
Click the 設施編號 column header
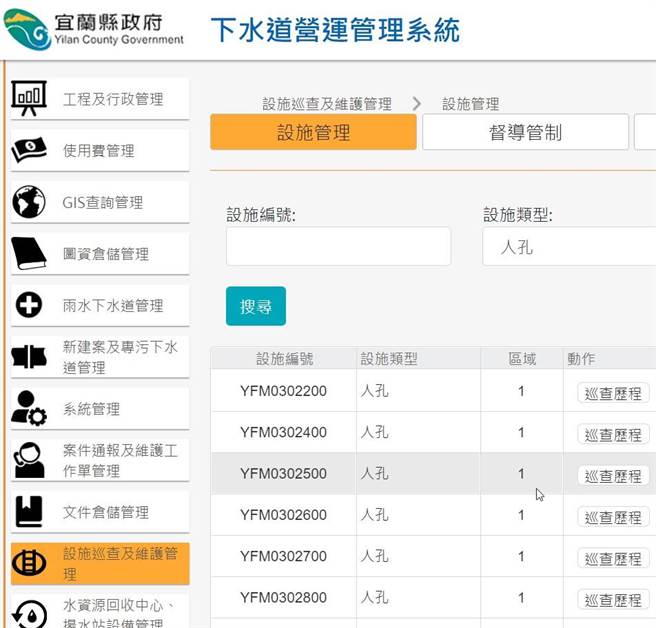pos(284,359)
